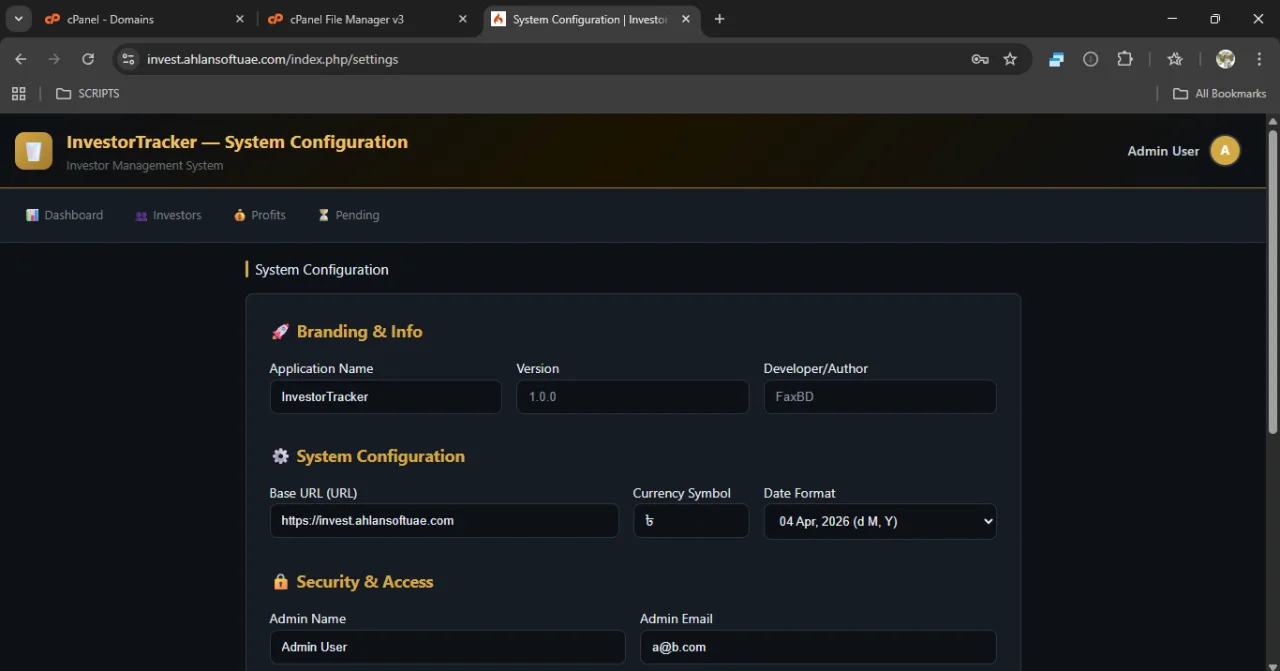Close the cPanel - Domains tab
The height and width of the screenshot is (671, 1280).
[x=239, y=19]
